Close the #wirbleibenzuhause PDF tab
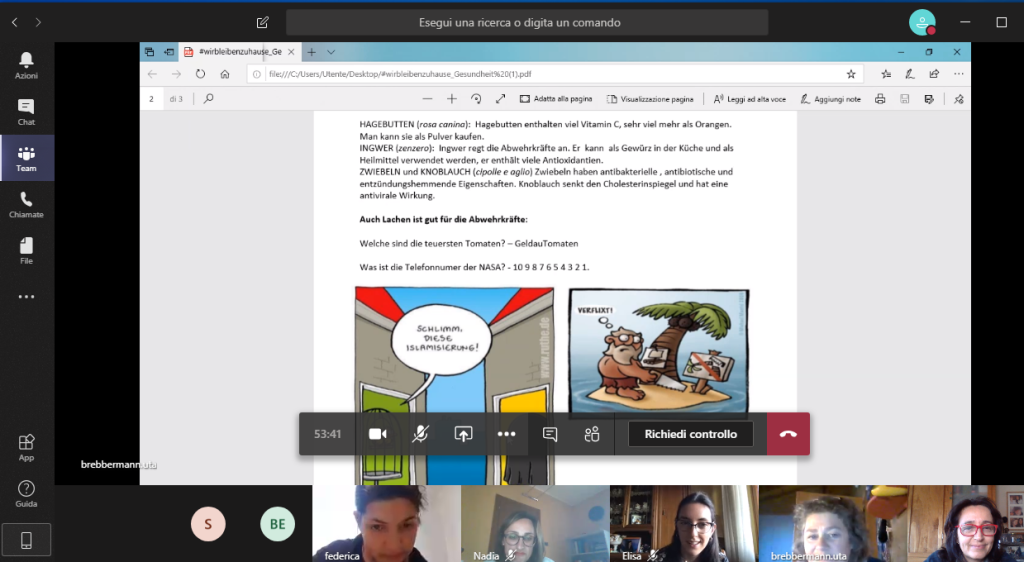The width and height of the screenshot is (1024, 562). 291,52
